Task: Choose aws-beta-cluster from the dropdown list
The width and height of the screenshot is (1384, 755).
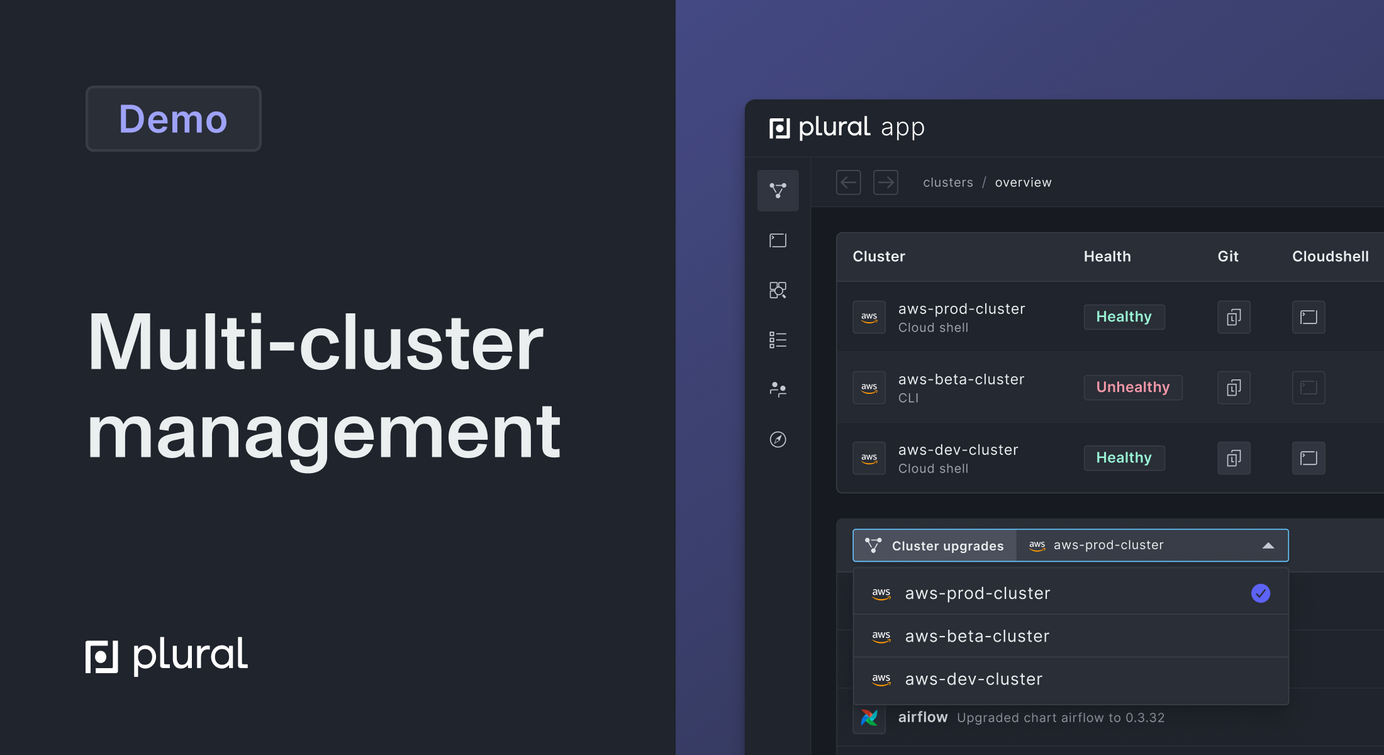Action: pyautogui.click(x=1070, y=636)
